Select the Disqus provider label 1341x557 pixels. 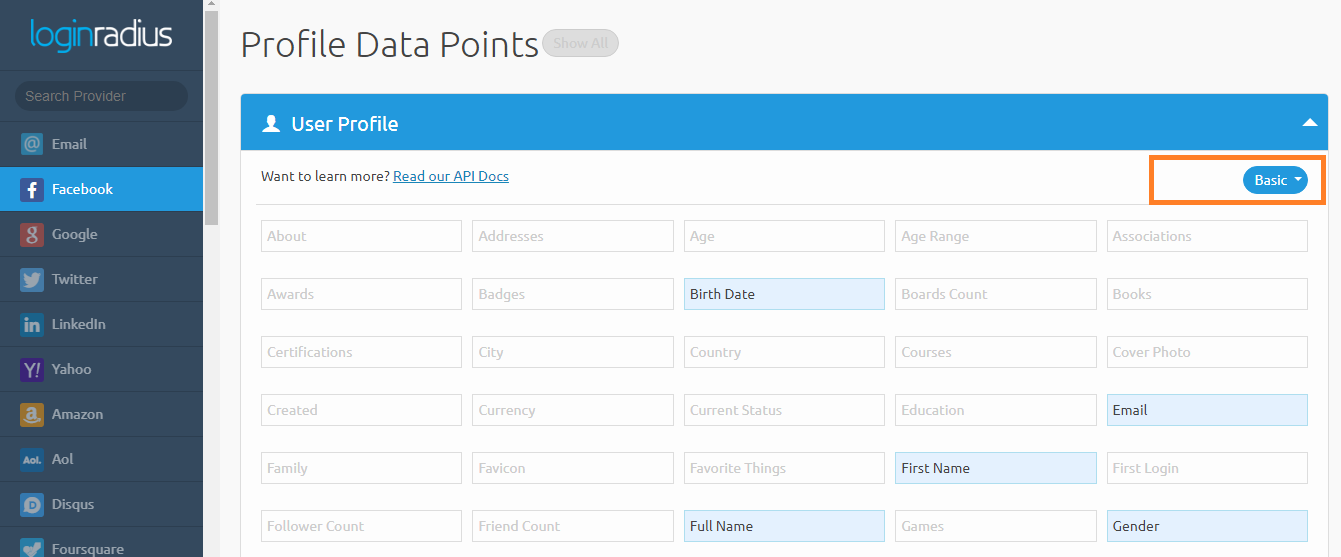tap(73, 504)
